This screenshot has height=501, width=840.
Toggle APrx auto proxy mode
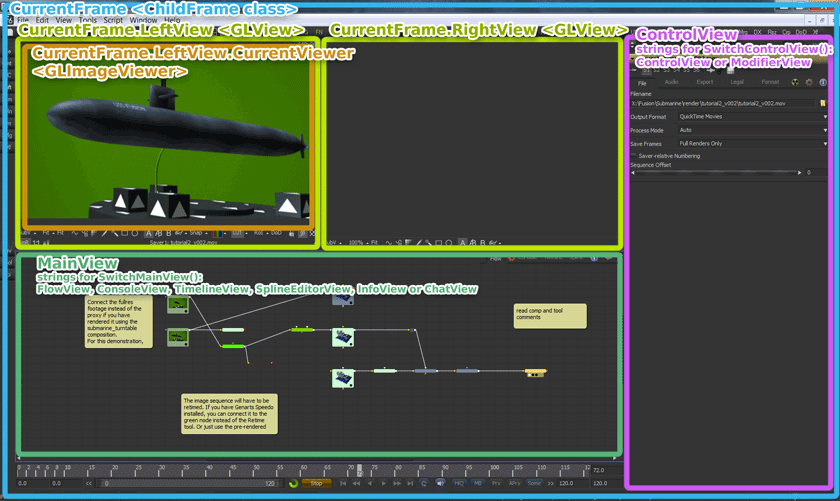point(514,483)
